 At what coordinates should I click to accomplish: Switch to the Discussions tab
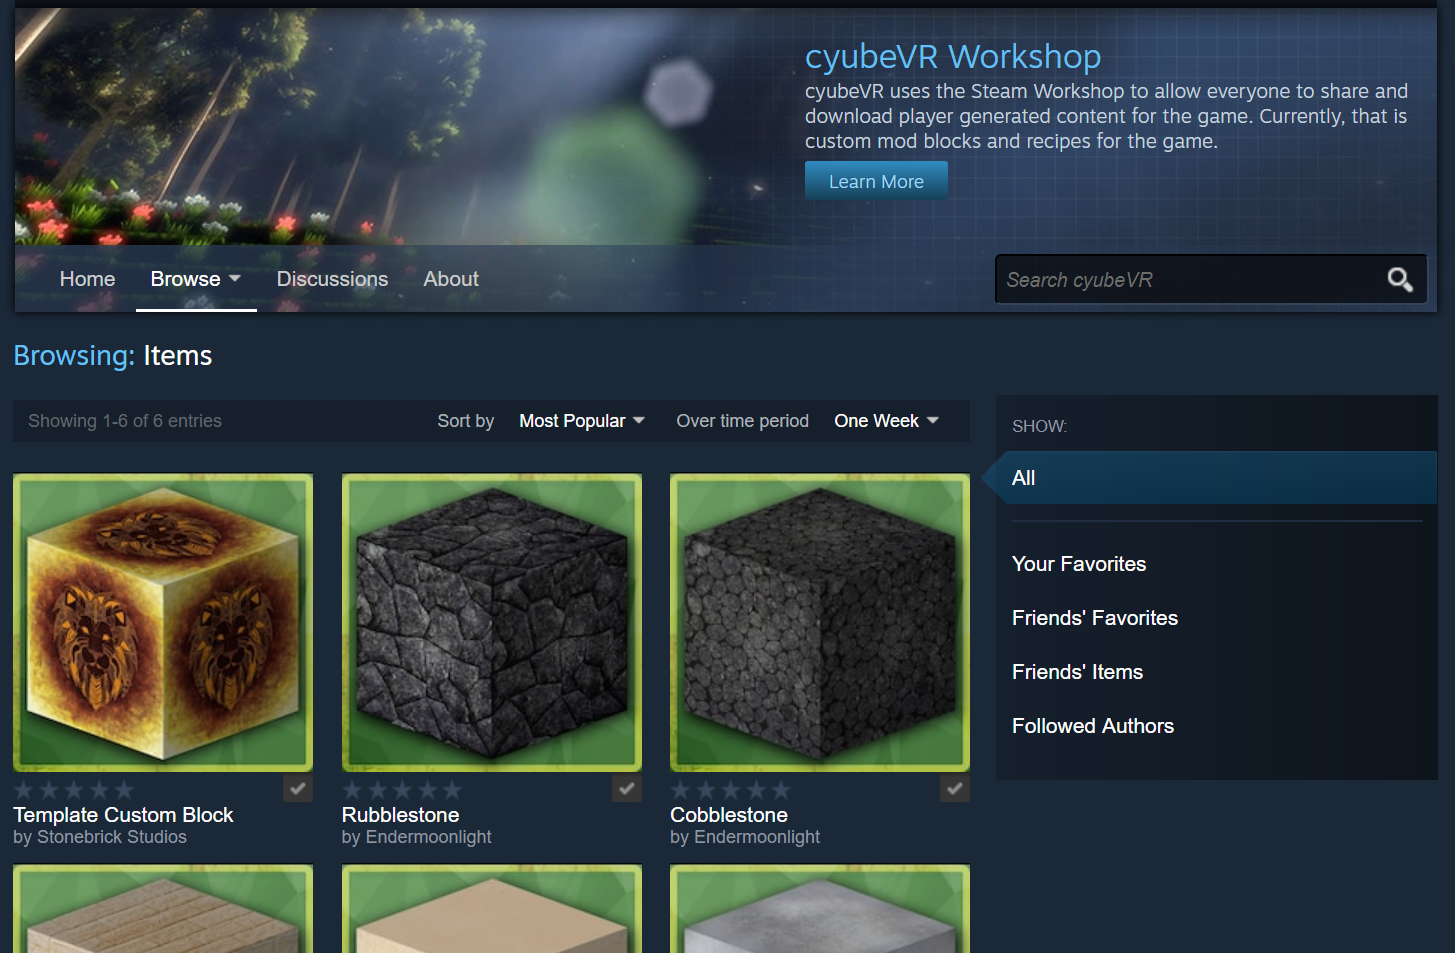point(332,279)
